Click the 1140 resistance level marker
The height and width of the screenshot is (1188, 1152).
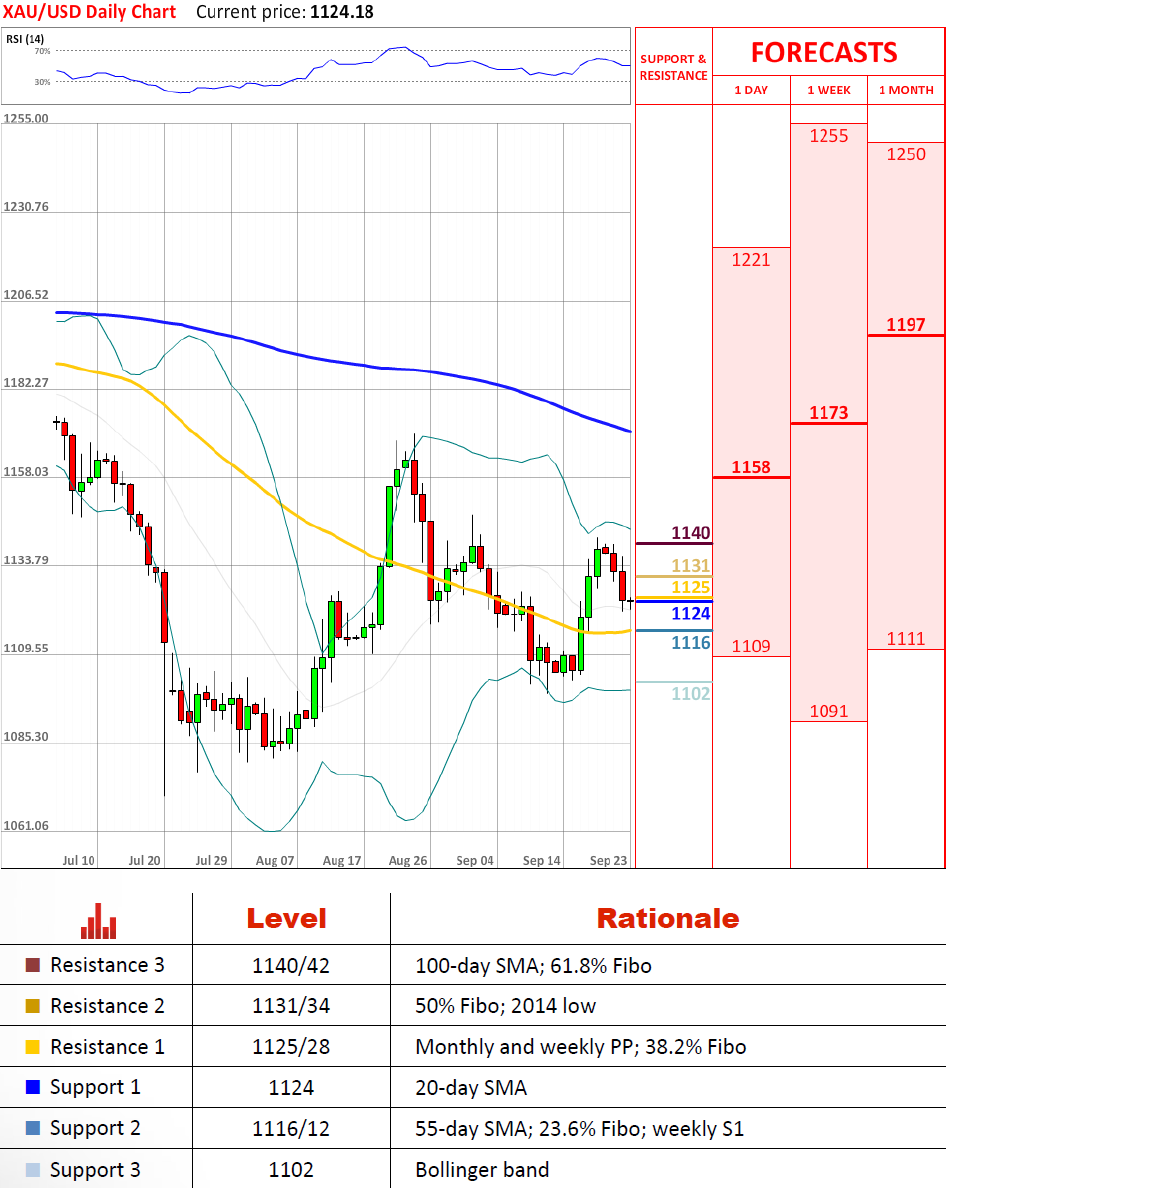pos(690,533)
